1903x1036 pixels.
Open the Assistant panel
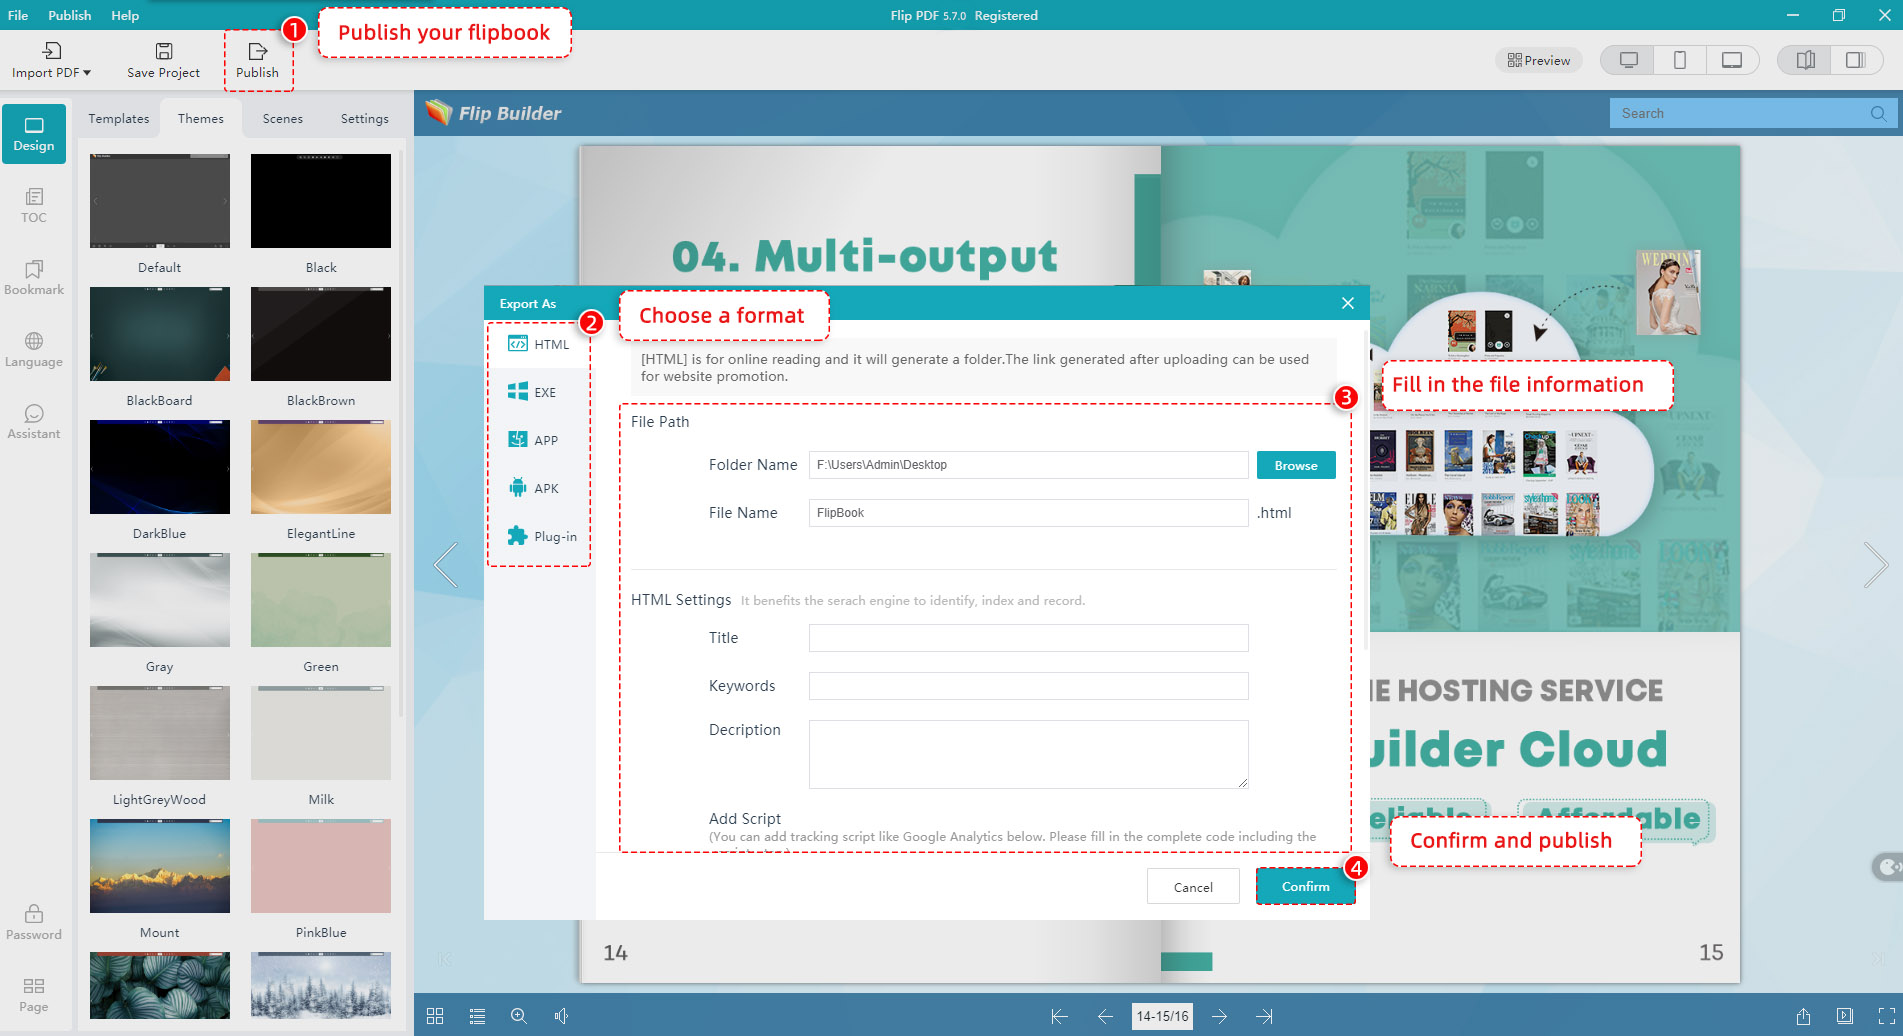pyautogui.click(x=34, y=421)
